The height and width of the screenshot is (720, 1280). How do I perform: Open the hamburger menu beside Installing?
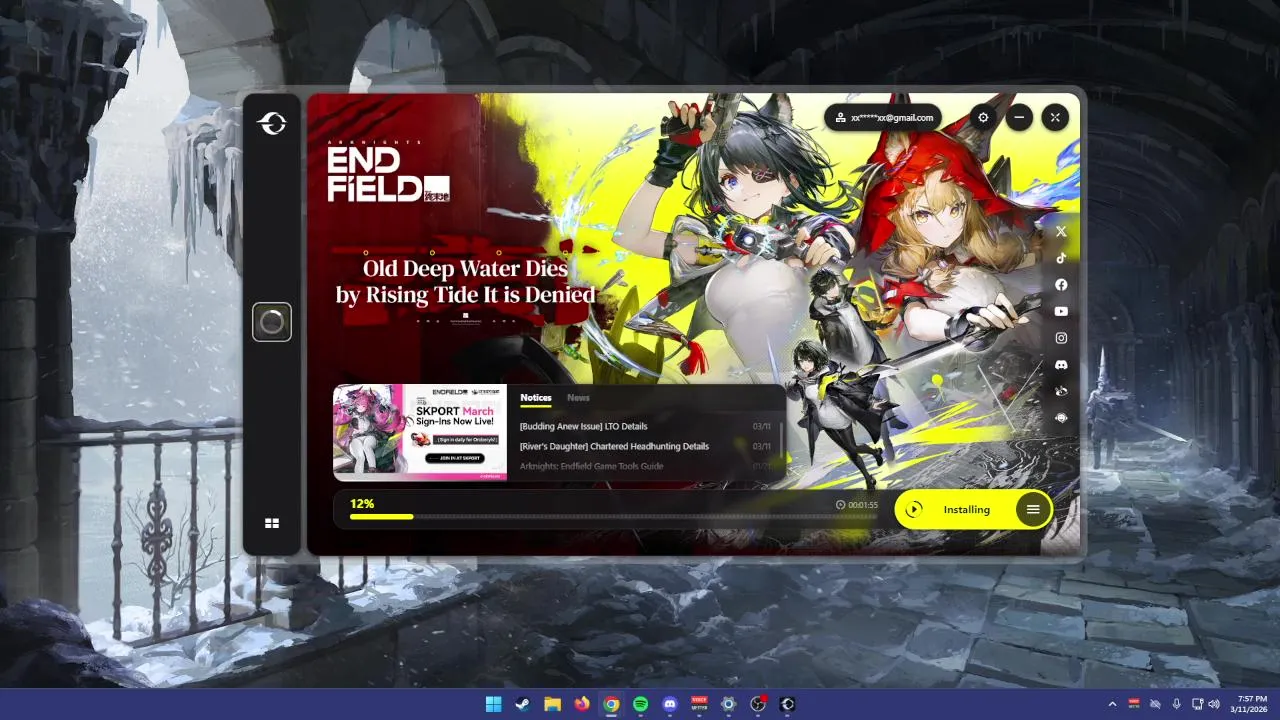(1033, 510)
